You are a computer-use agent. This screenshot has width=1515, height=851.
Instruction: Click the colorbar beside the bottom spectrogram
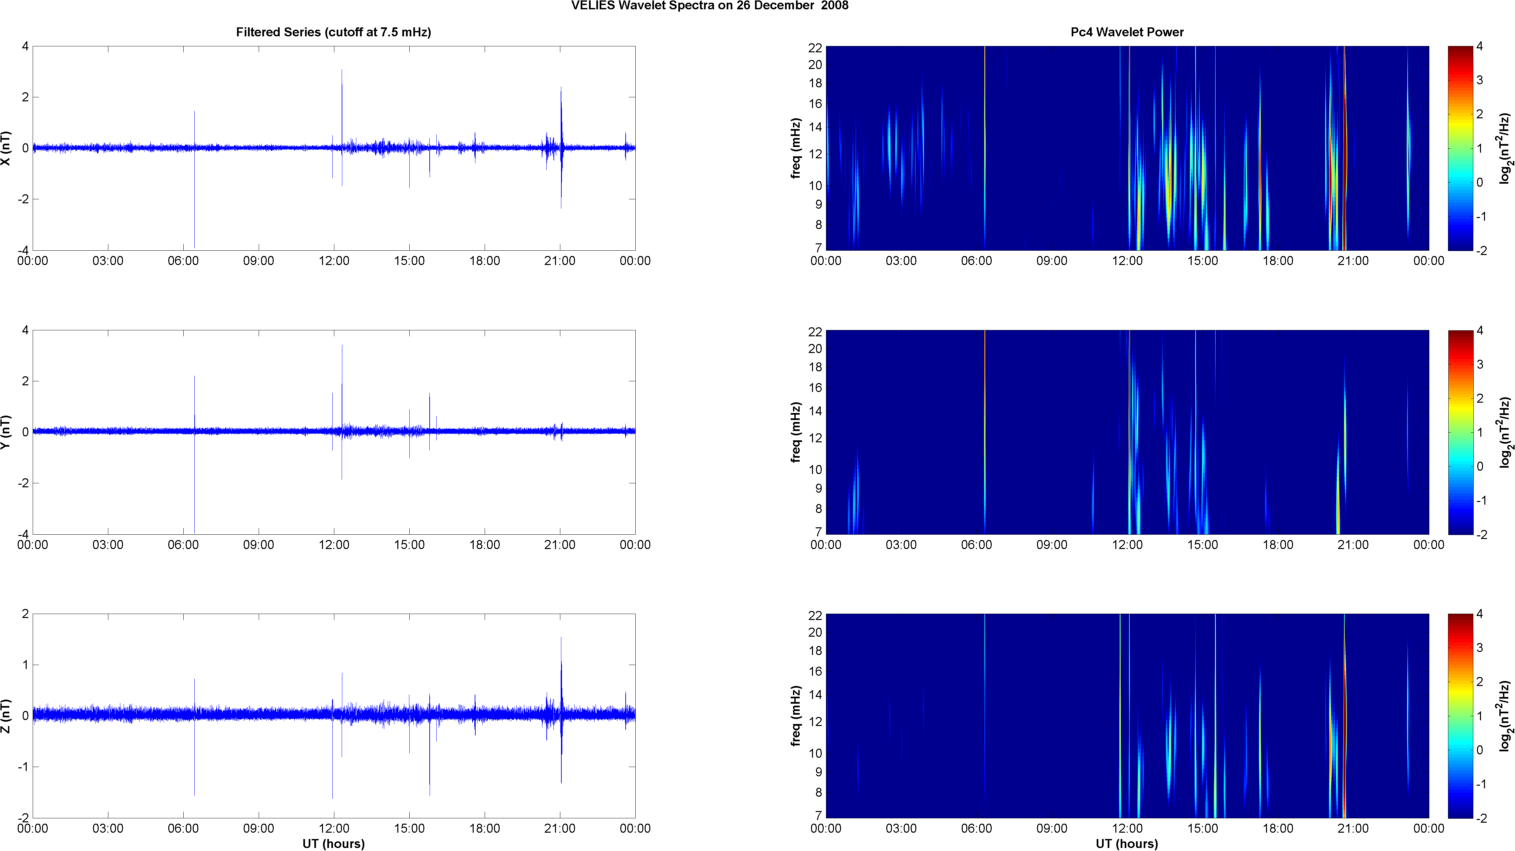point(1460,716)
